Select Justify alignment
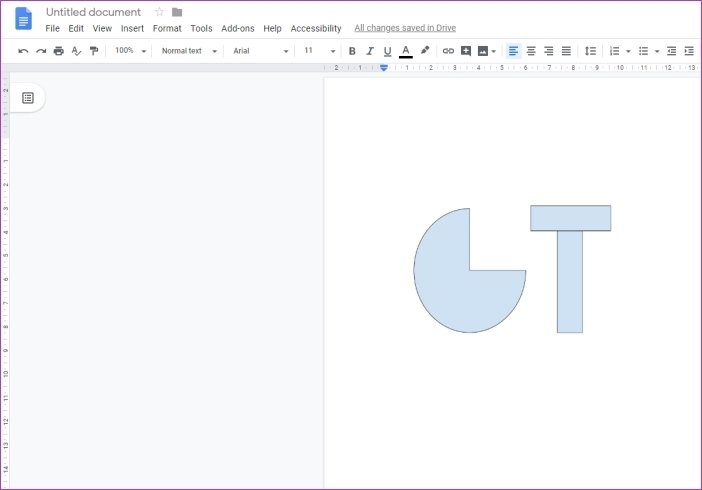Viewport: 702px width, 490px height. 566,51
